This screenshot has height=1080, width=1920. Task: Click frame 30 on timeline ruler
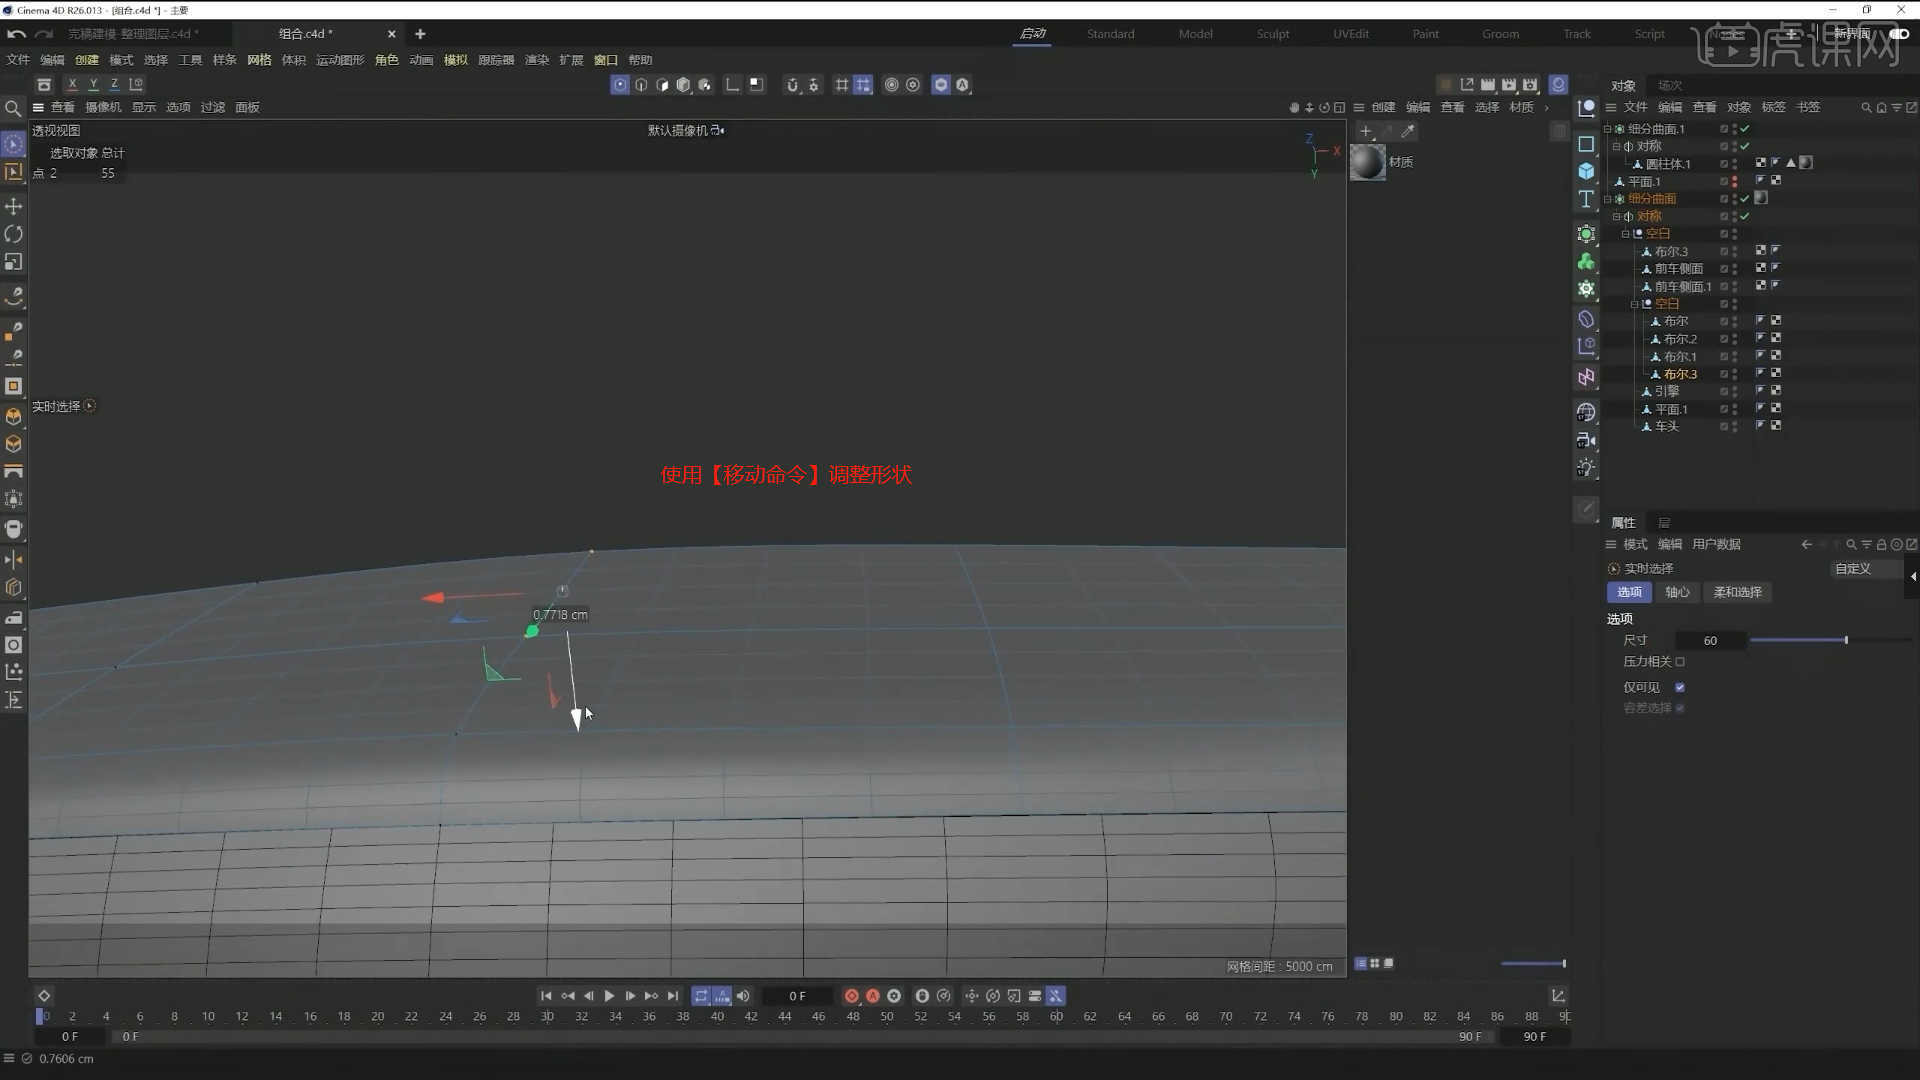point(547,1017)
